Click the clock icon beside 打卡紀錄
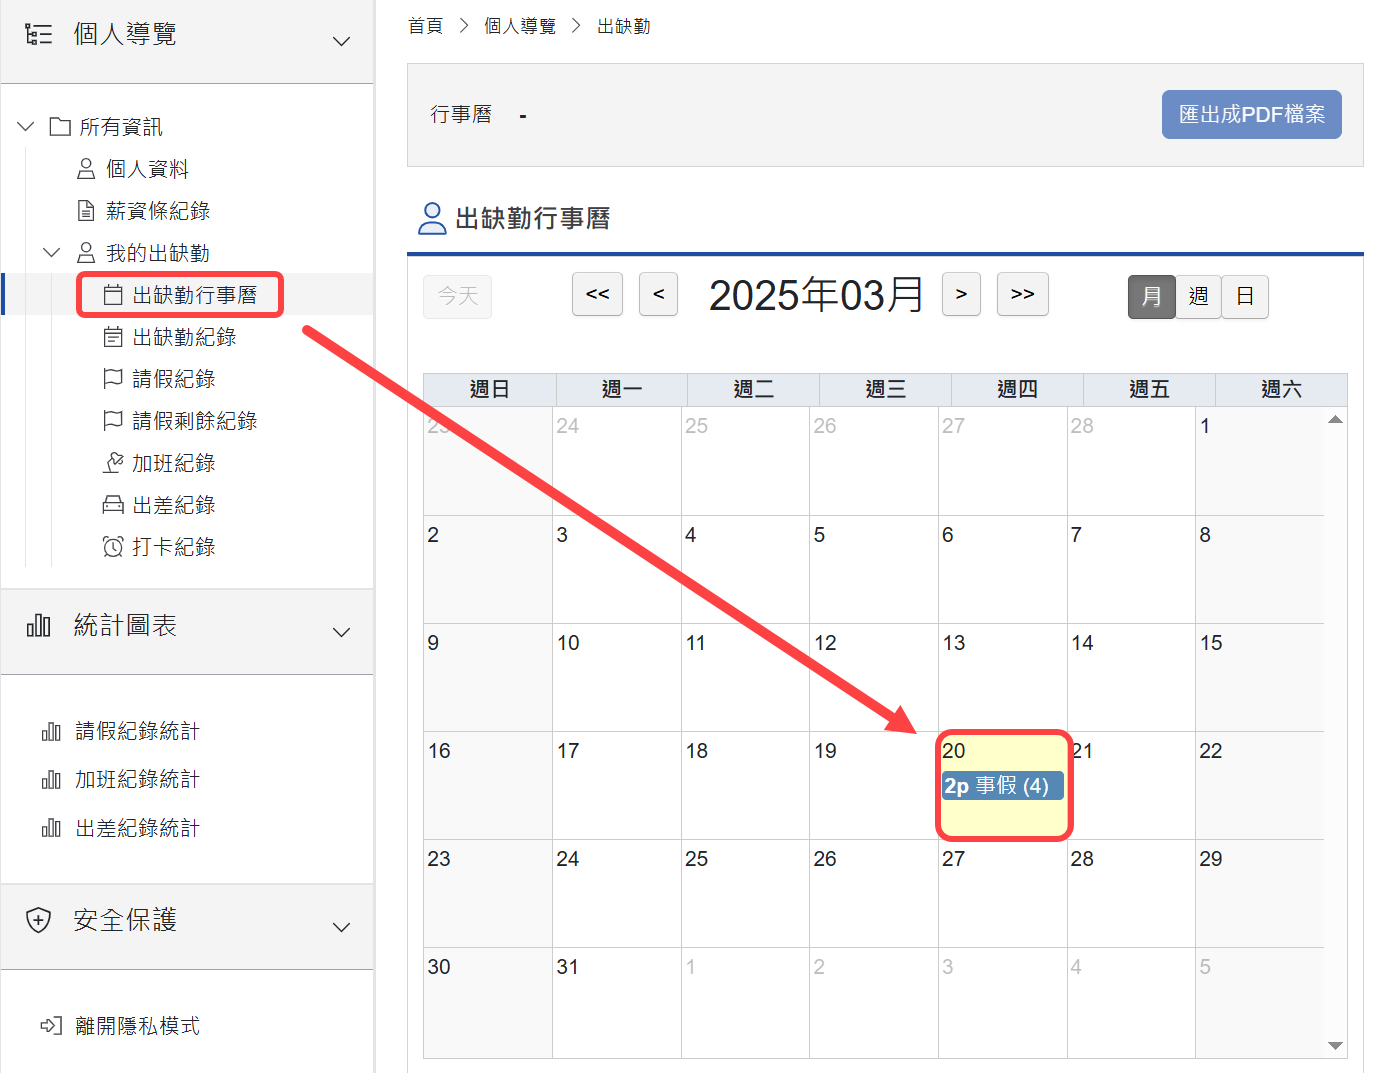The width and height of the screenshot is (1400, 1073). click(x=113, y=547)
